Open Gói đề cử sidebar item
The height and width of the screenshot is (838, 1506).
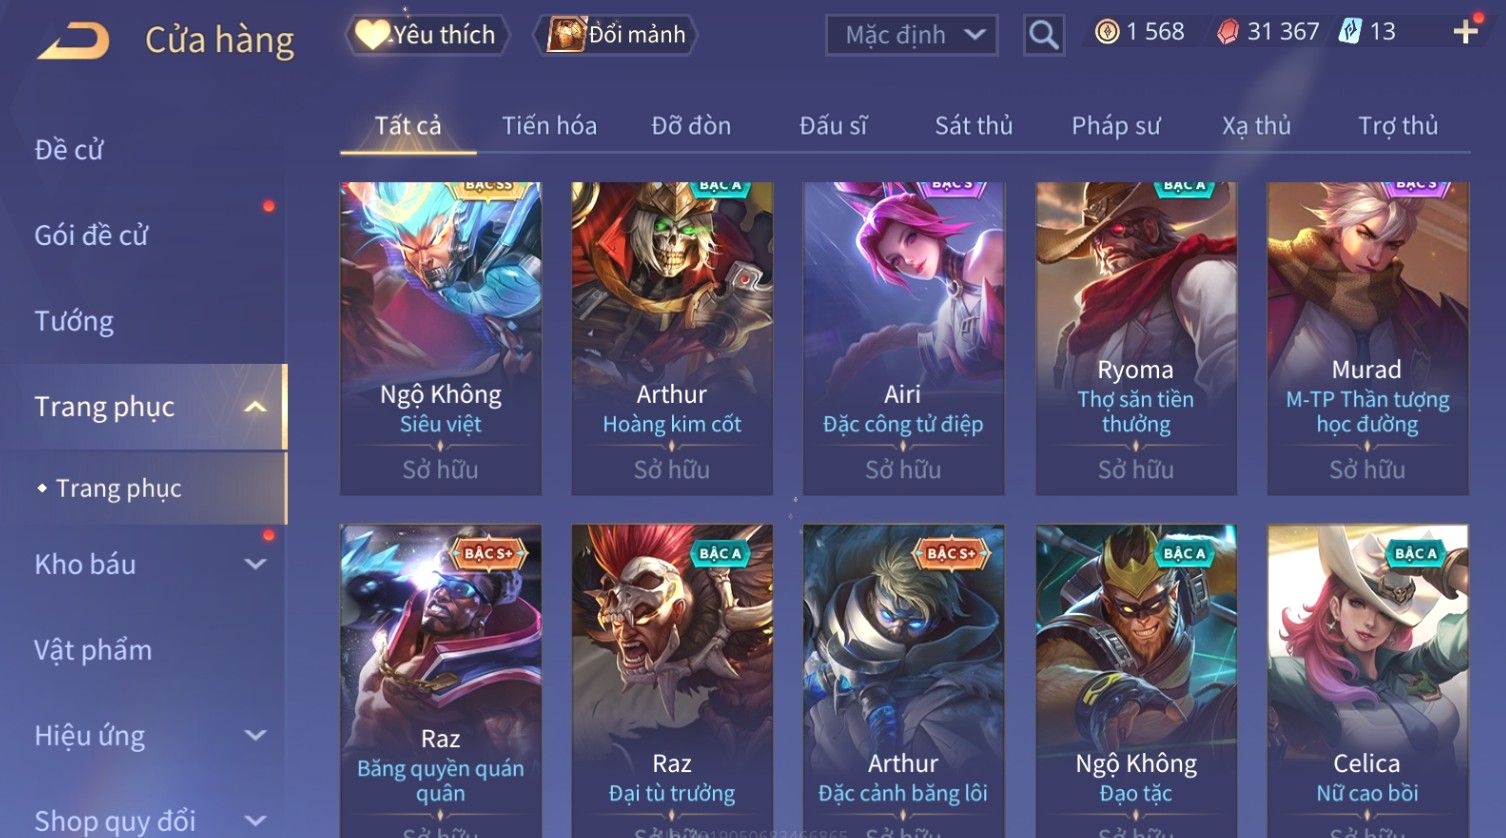[x=91, y=236]
